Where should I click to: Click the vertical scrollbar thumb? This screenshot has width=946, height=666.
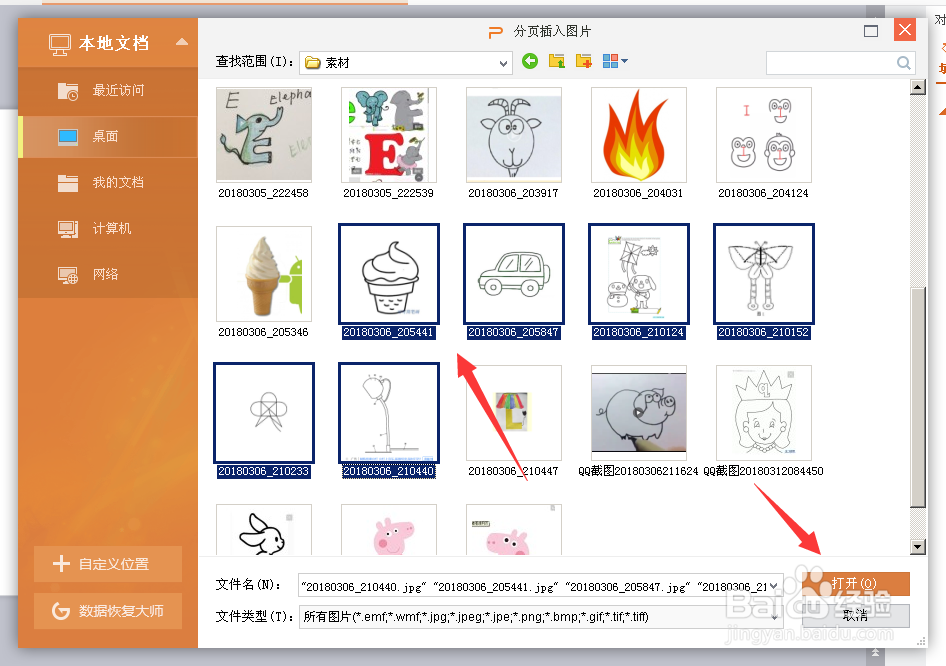pyautogui.click(x=917, y=398)
